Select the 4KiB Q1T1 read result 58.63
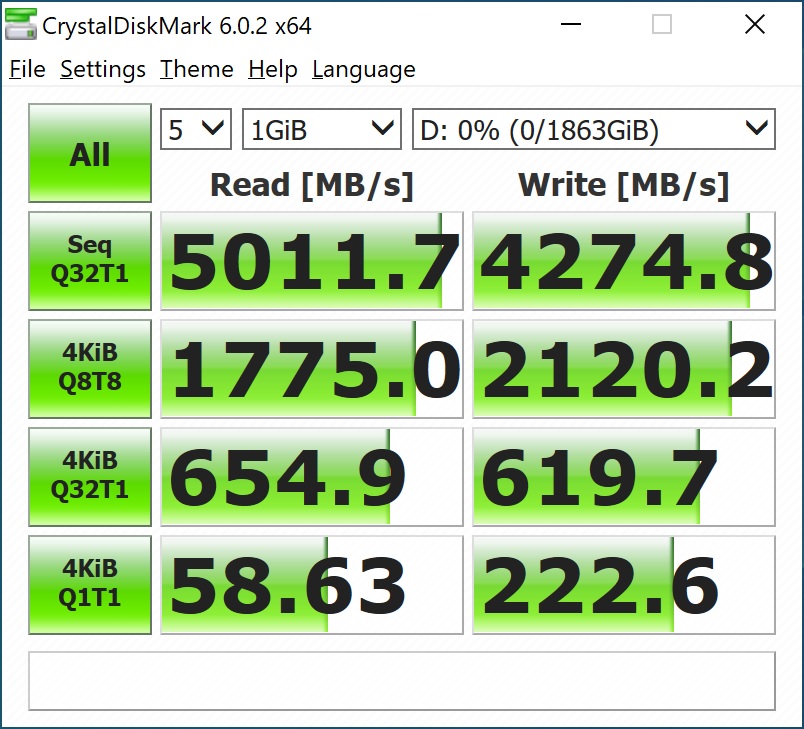 (x=312, y=585)
